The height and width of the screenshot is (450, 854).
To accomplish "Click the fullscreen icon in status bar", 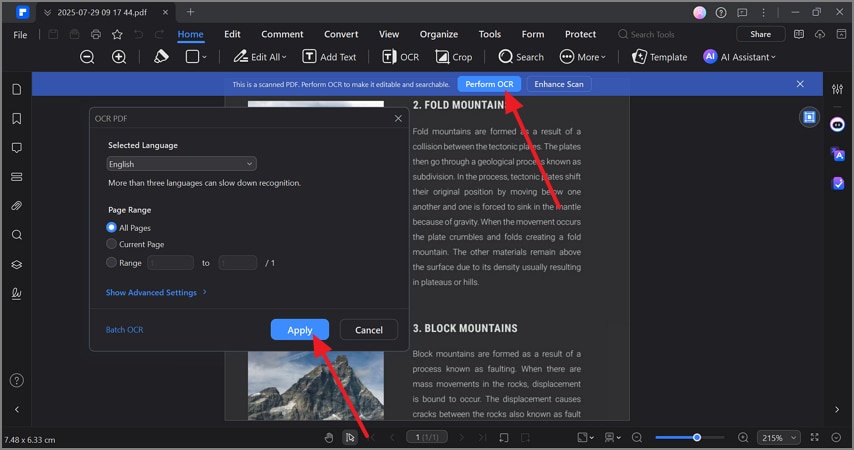I will (815, 437).
